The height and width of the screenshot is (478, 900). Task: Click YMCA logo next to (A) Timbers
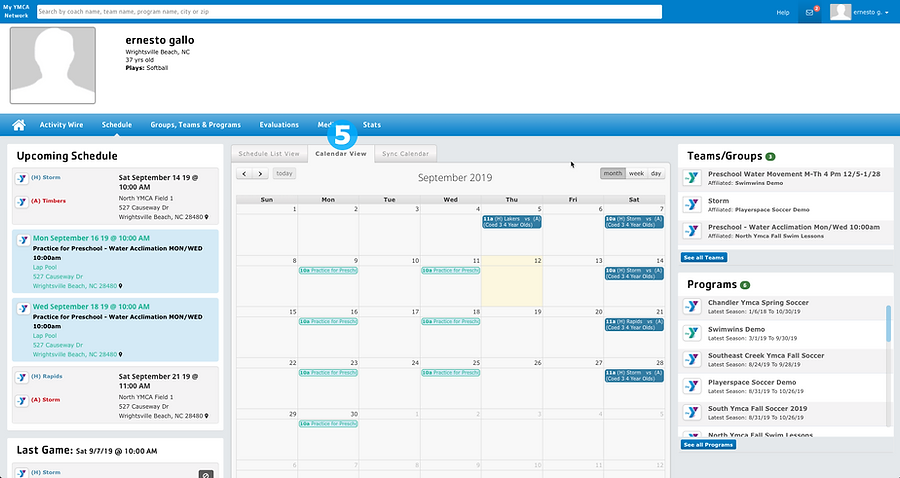[22, 202]
